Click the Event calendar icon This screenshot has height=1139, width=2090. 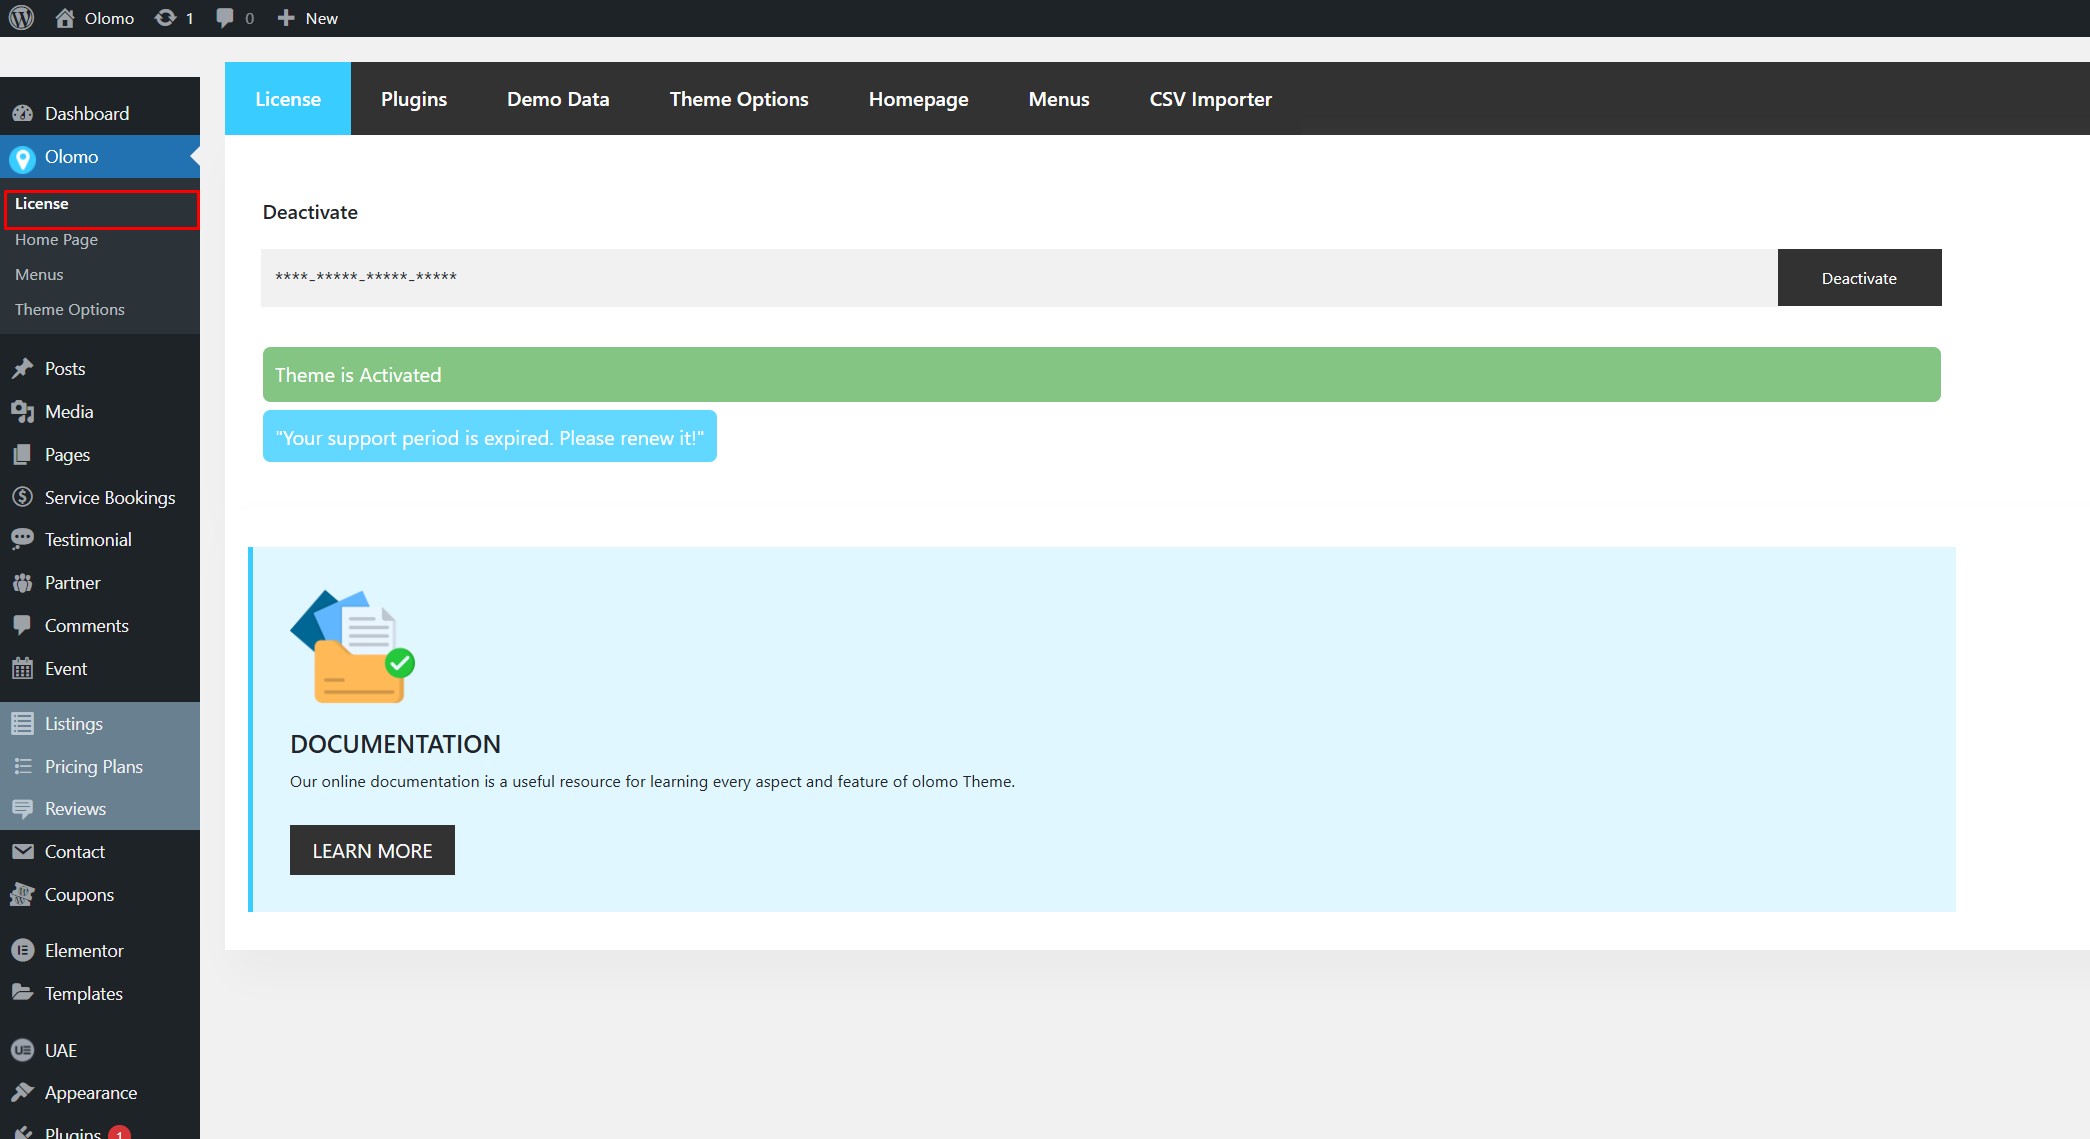coord(22,669)
